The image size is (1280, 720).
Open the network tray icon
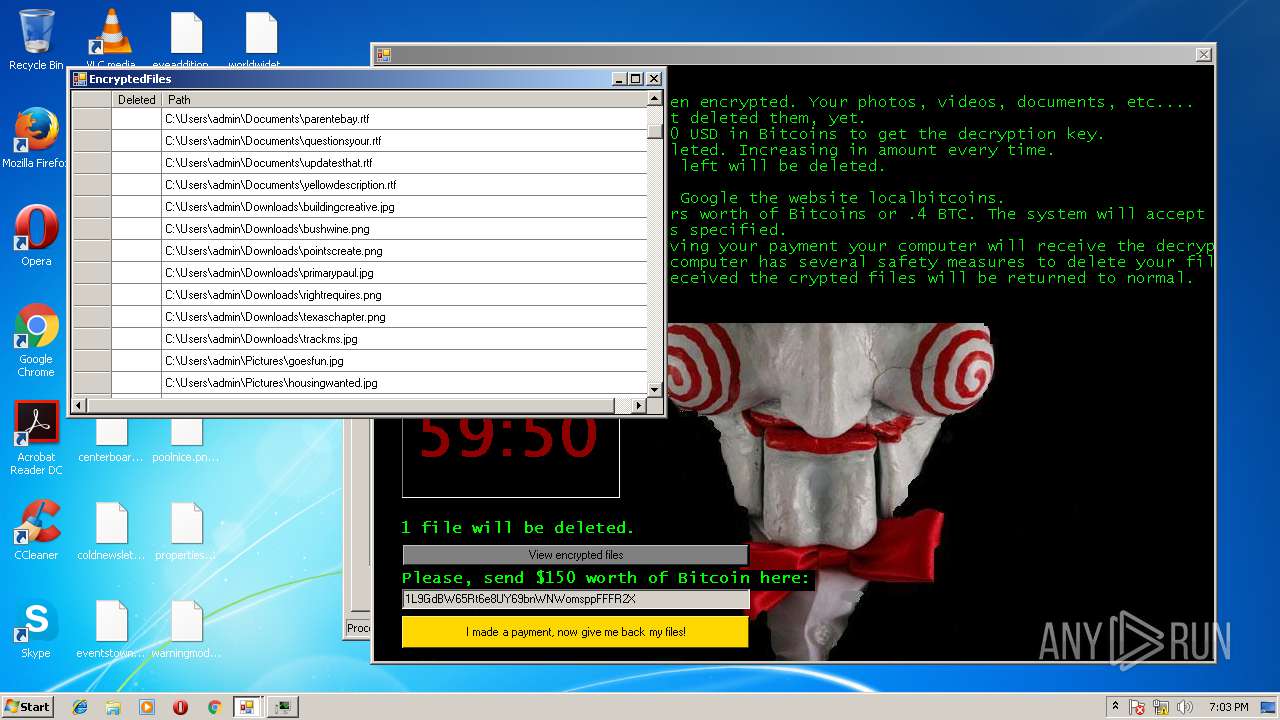(x=1161, y=707)
